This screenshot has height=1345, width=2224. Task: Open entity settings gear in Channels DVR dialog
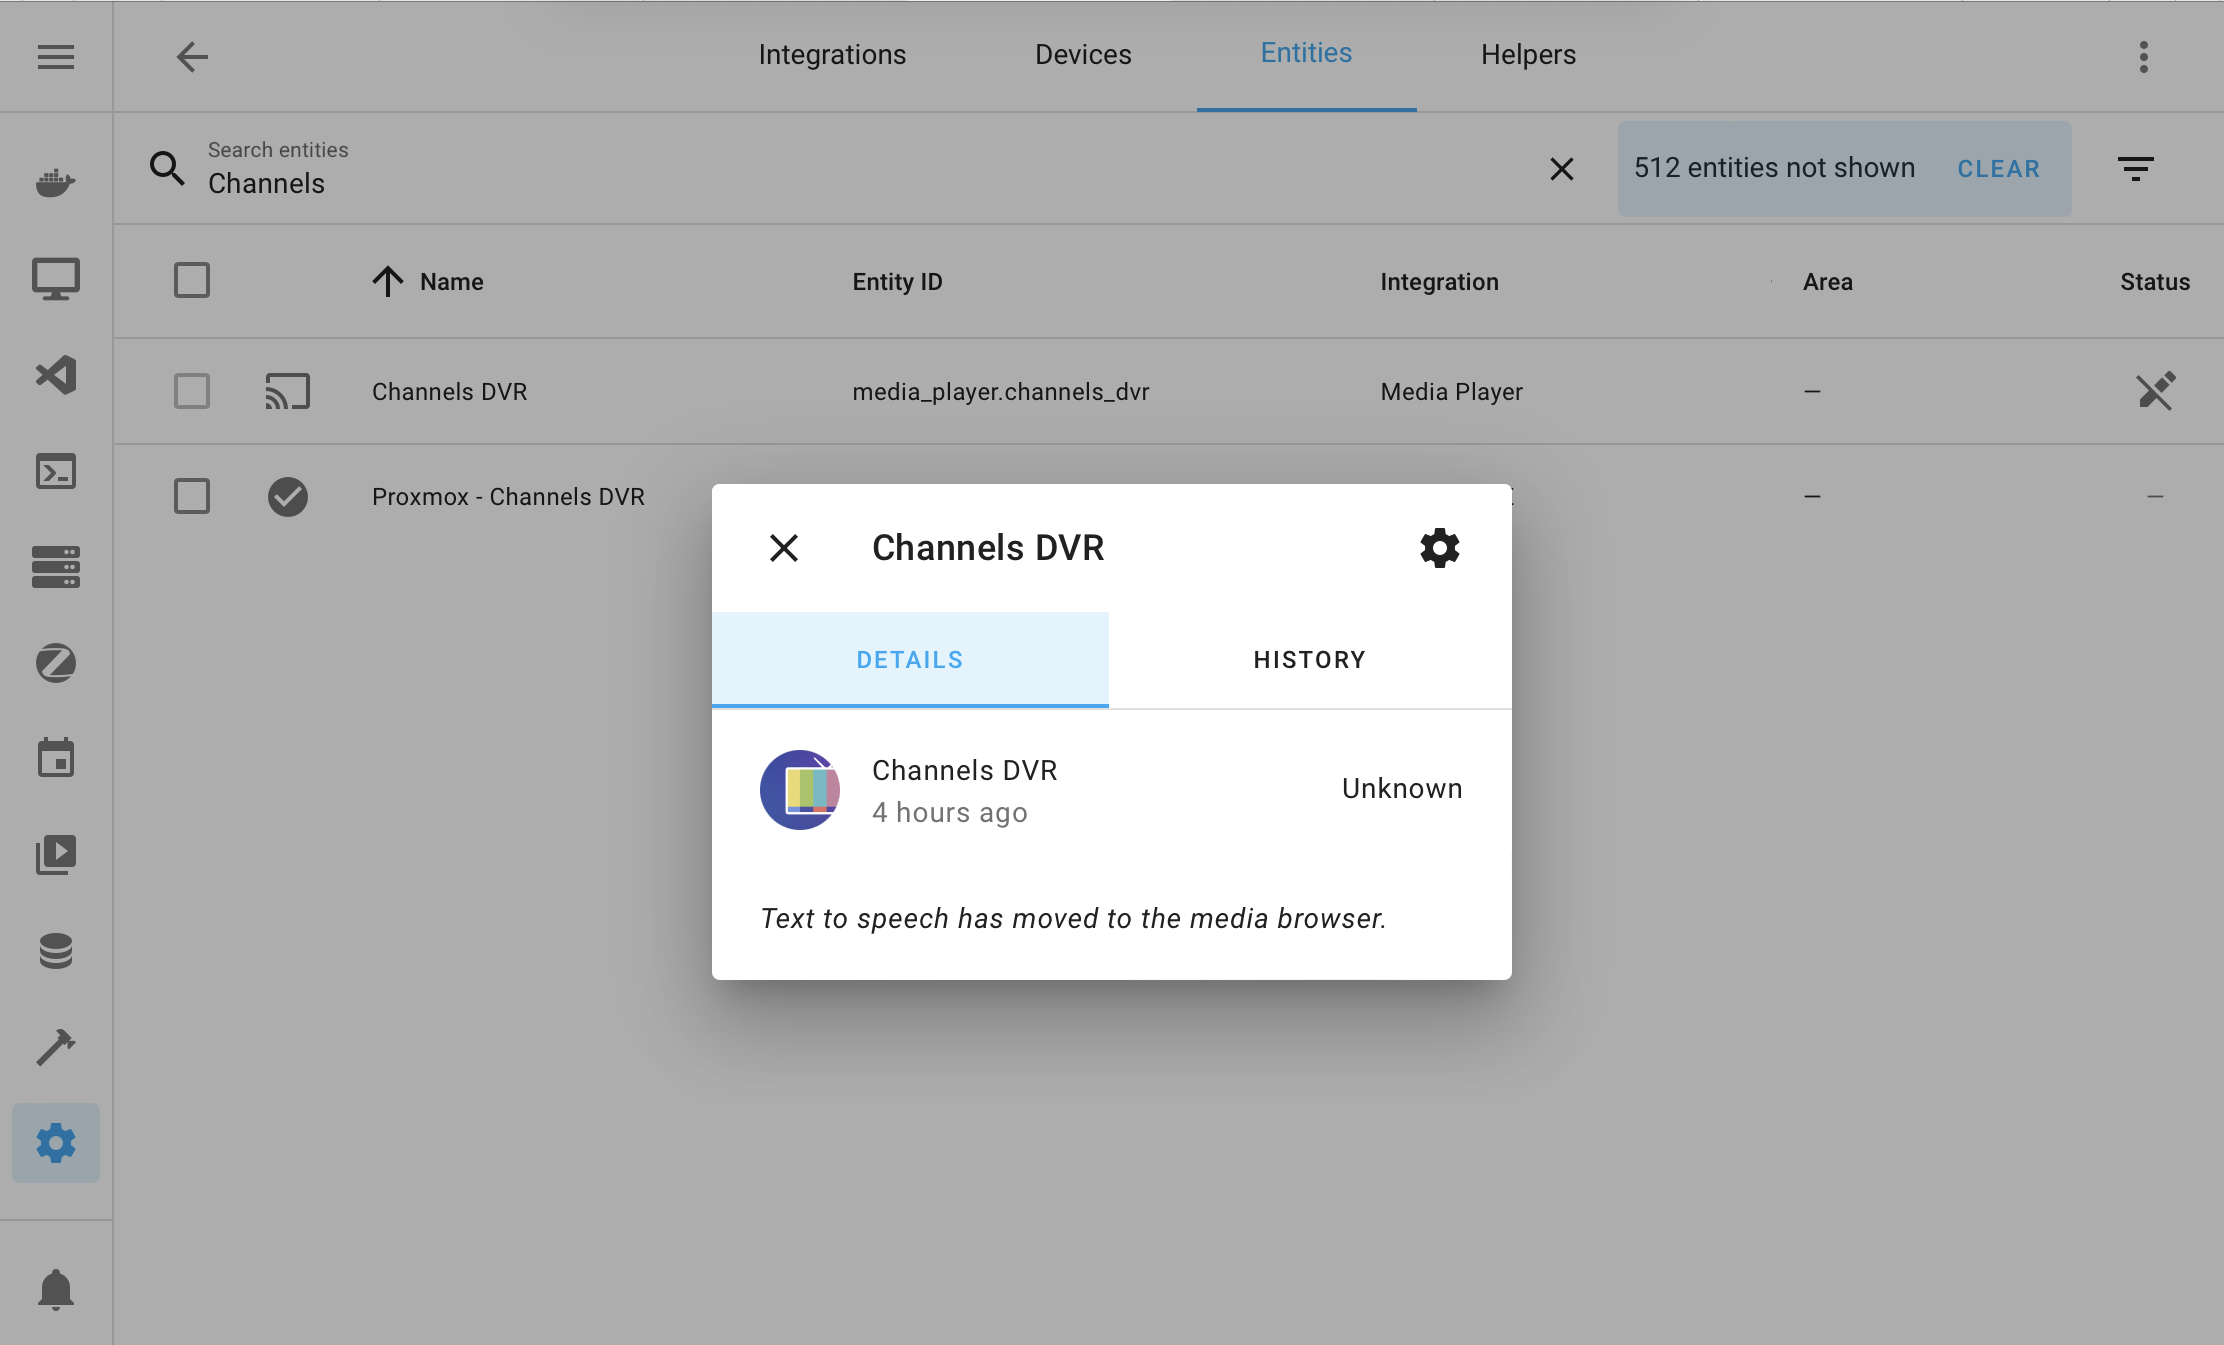1439,548
